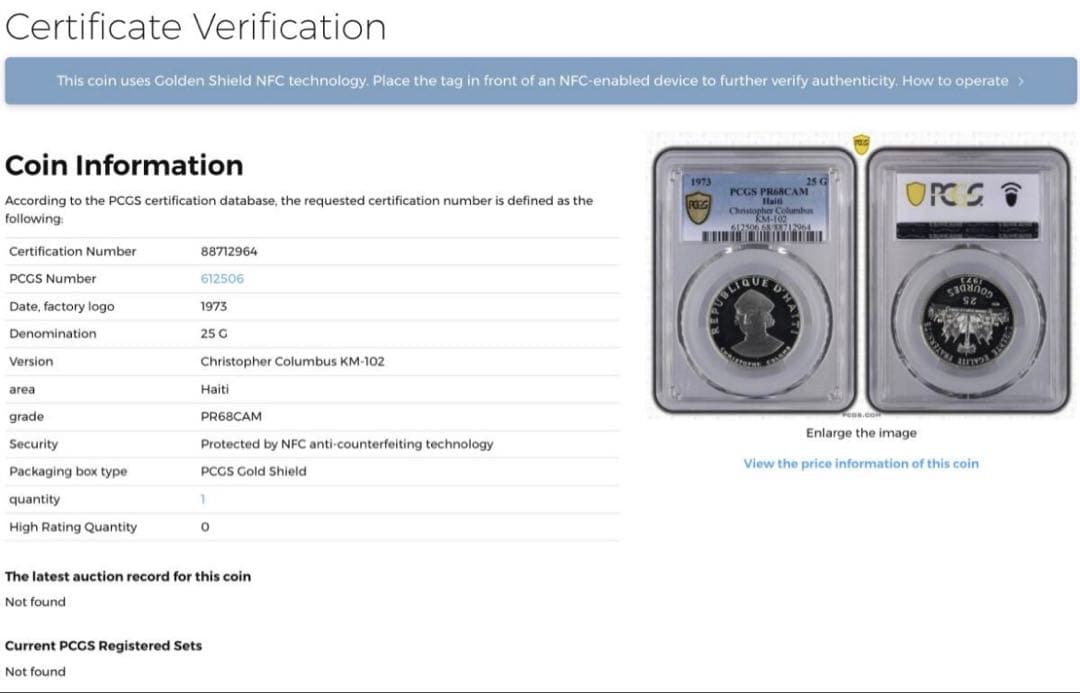Click the Current PCGS Registered Sets heading
Screen dimensions: 1080x693
[103, 646]
